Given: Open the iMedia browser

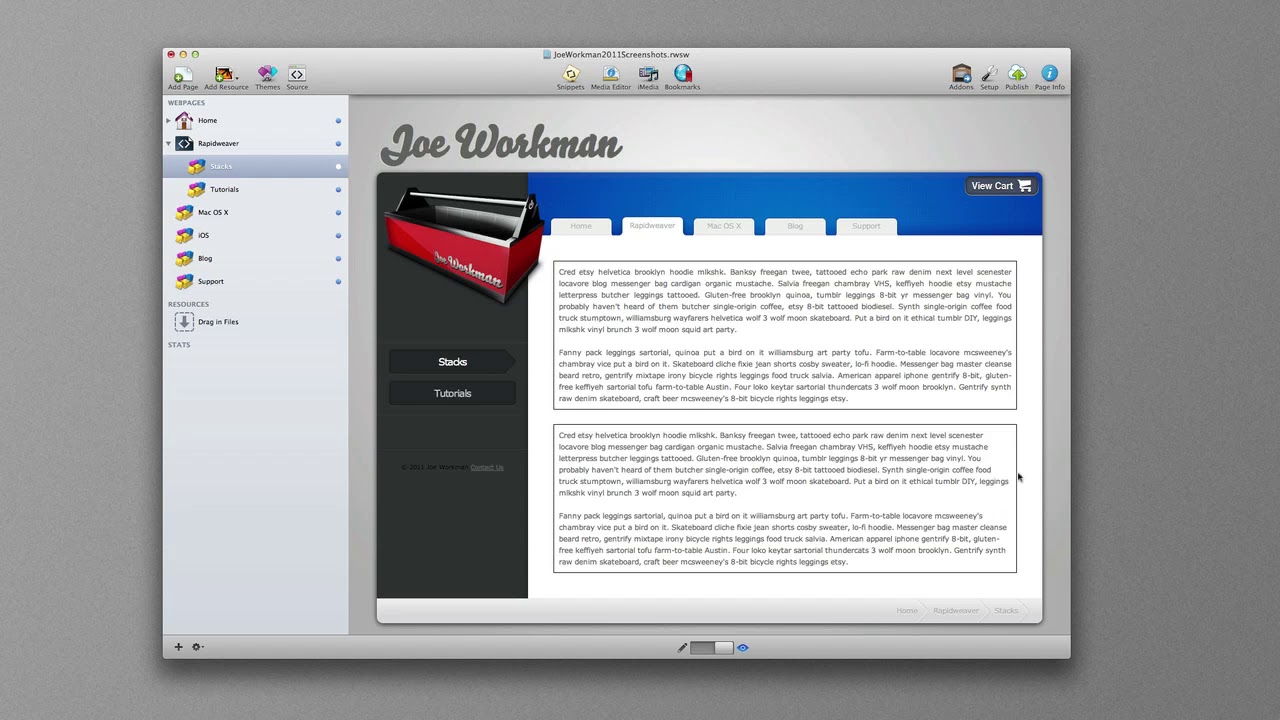Looking at the screenshot, I should [x=648, y=78].
